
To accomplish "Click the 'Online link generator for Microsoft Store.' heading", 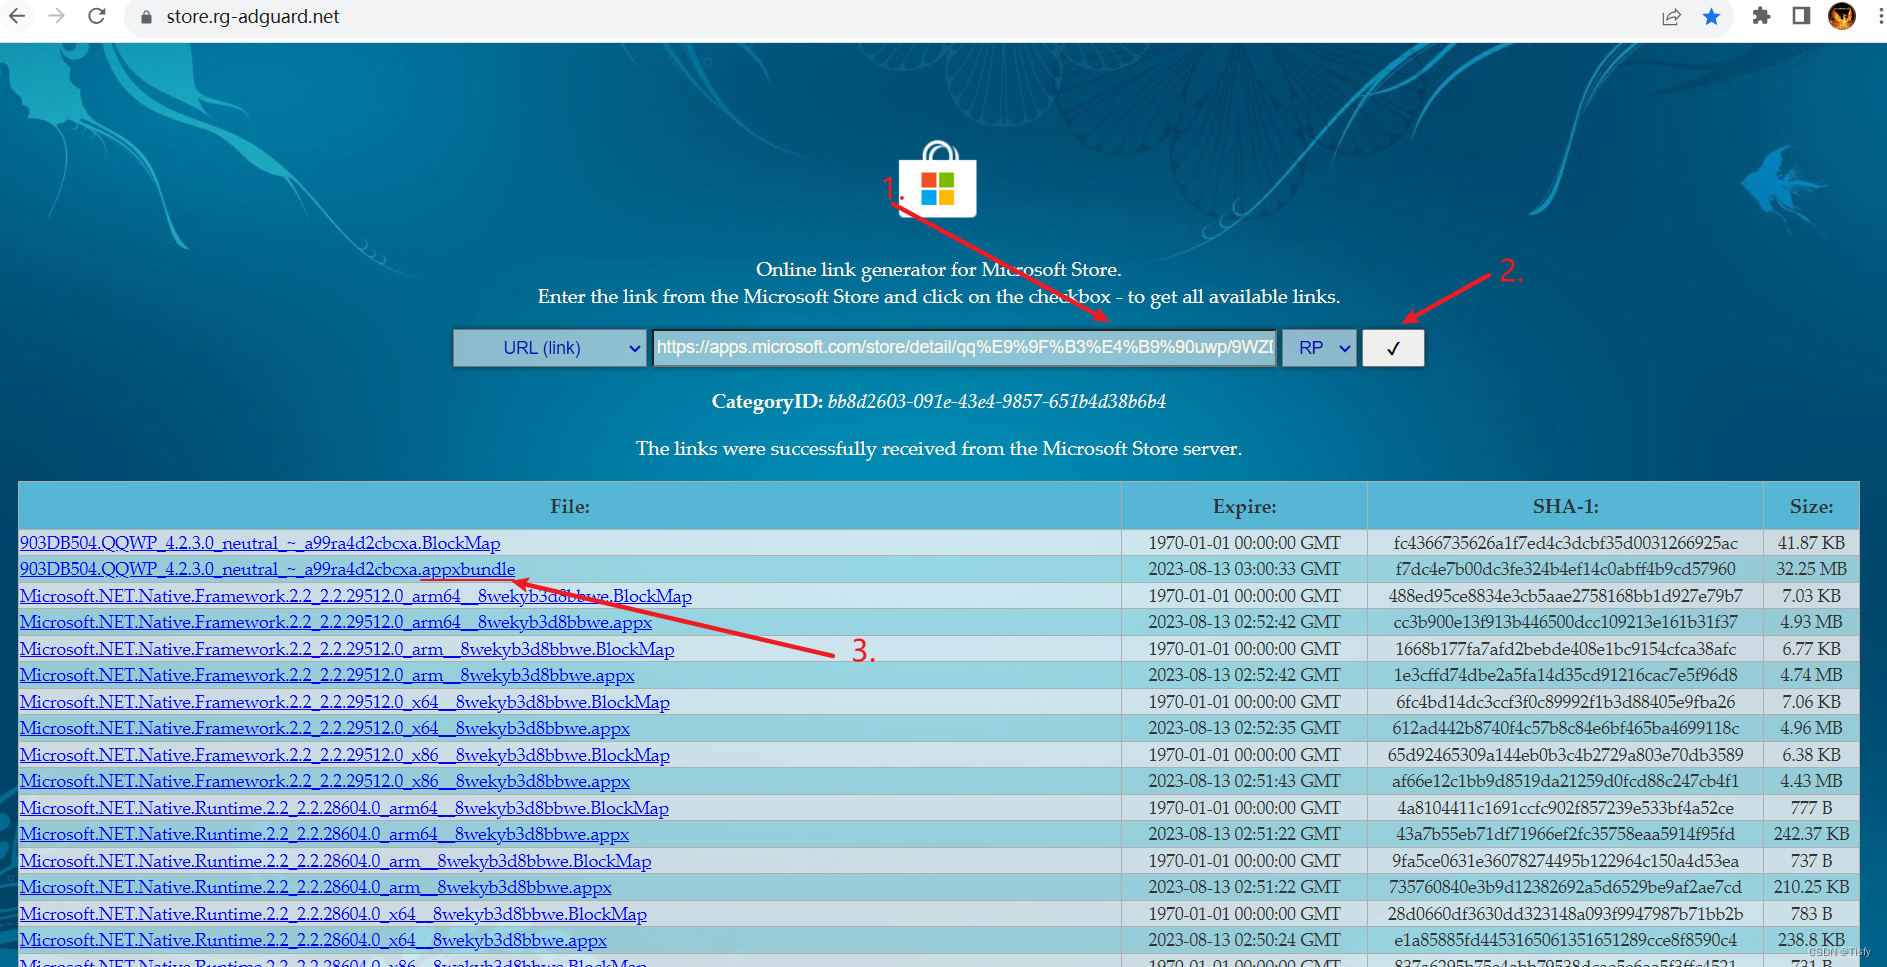I will (x=939, y=270).
